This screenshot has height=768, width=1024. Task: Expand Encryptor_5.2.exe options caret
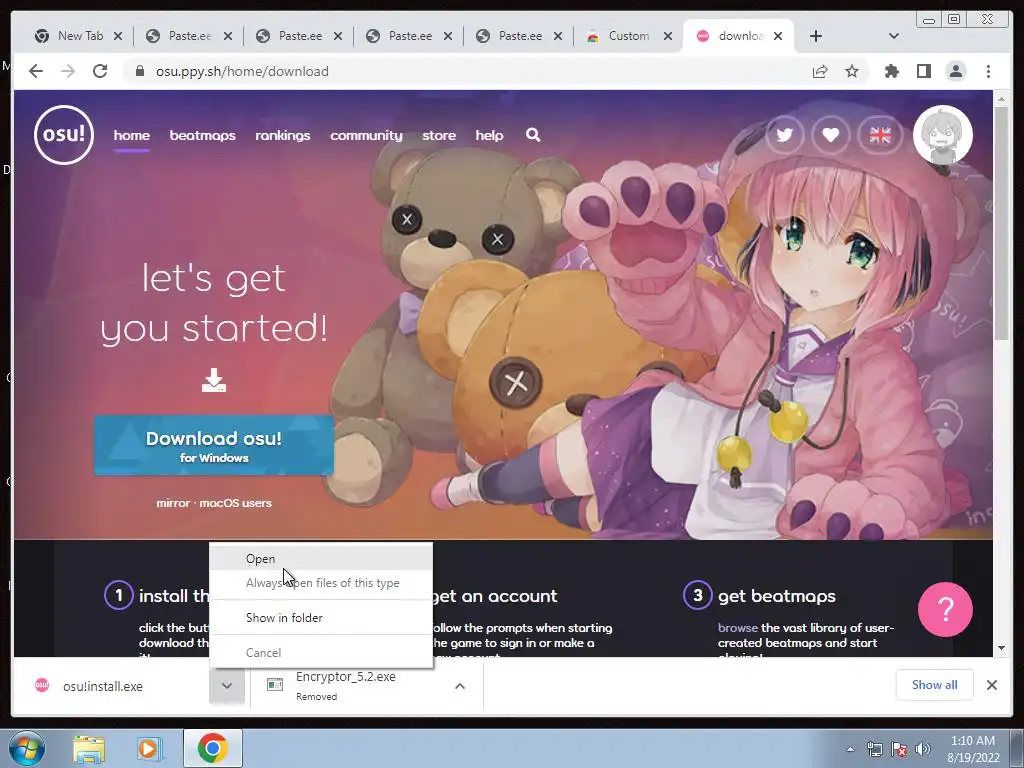pyautogui.click(x=460, y=686)
